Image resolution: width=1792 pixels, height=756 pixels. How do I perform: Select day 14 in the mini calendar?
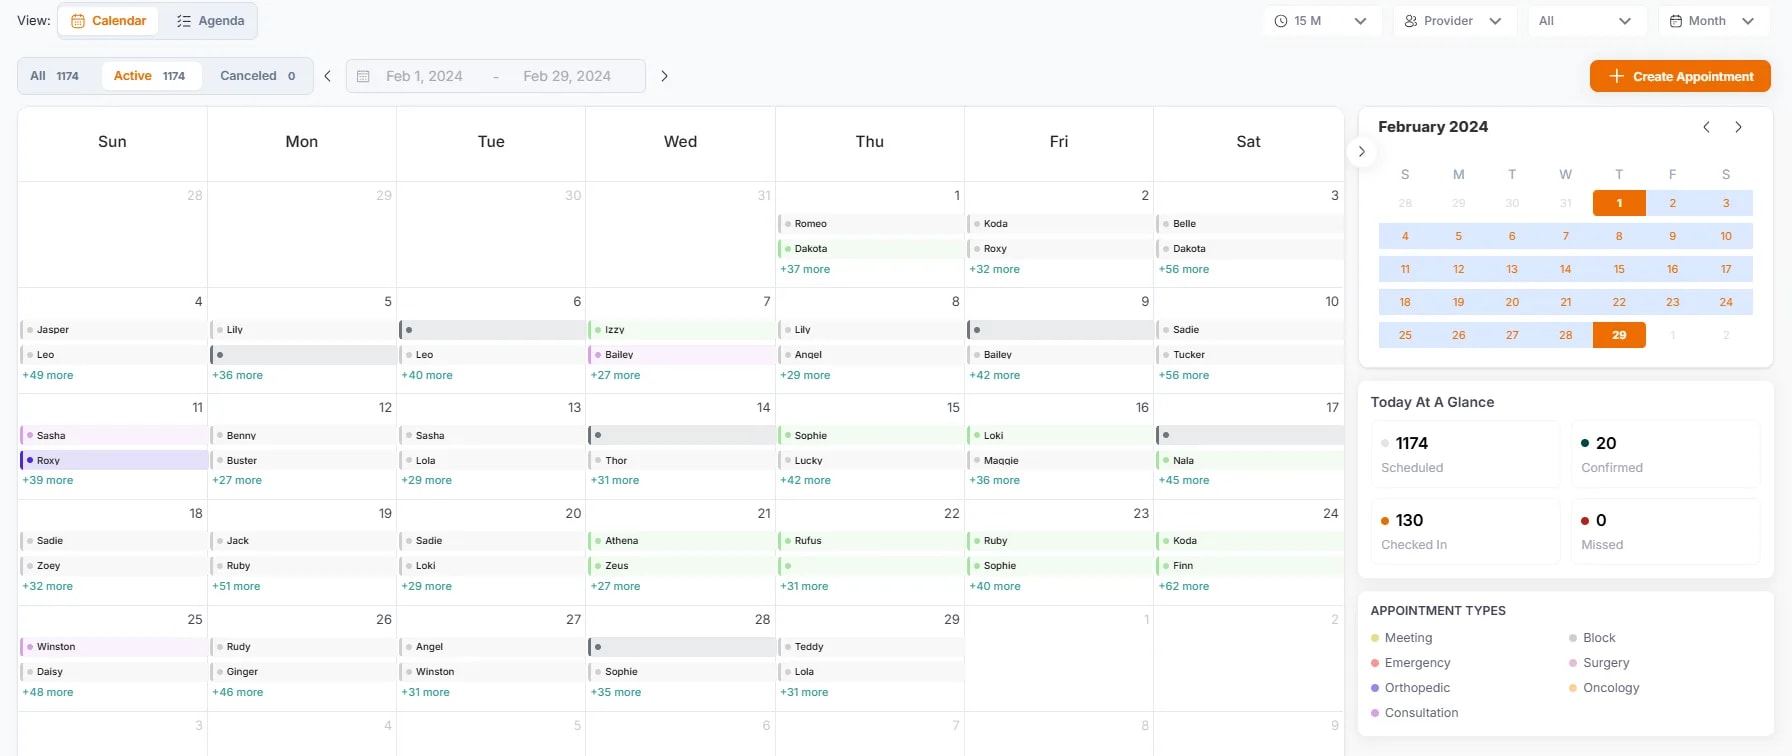coord(1566,269)
